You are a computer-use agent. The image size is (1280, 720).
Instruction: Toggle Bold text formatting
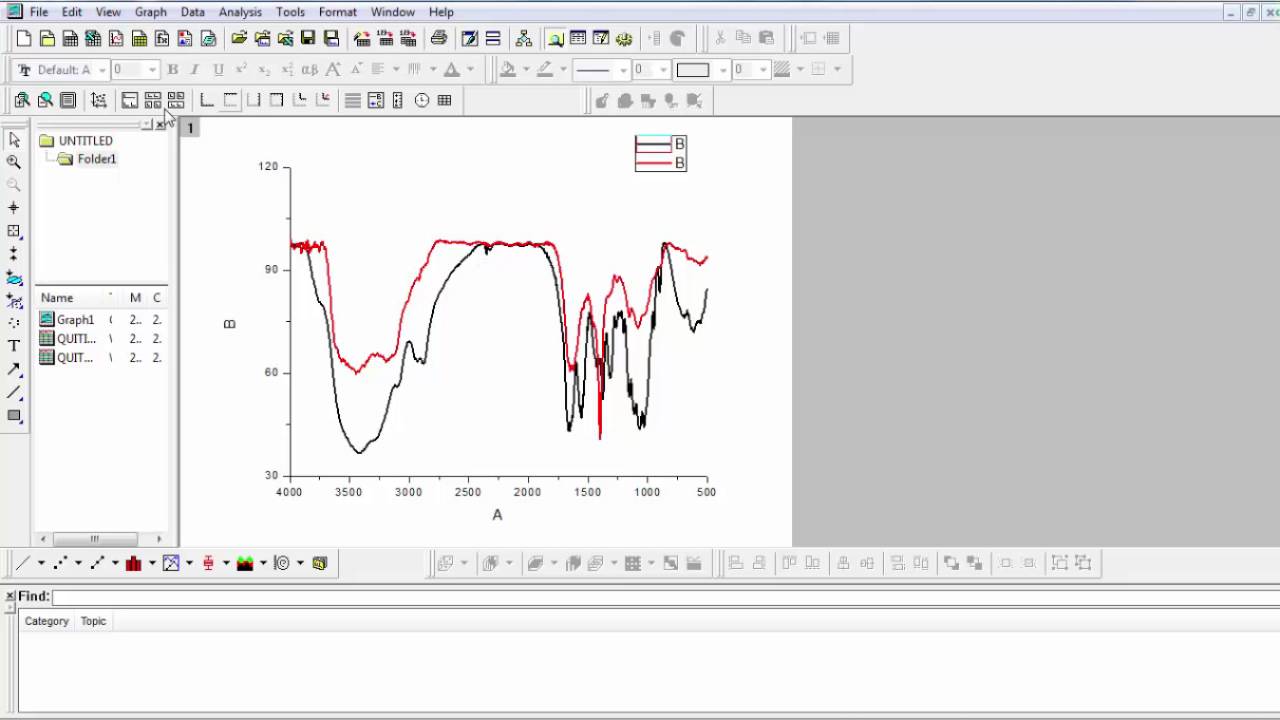click(173, 70)
